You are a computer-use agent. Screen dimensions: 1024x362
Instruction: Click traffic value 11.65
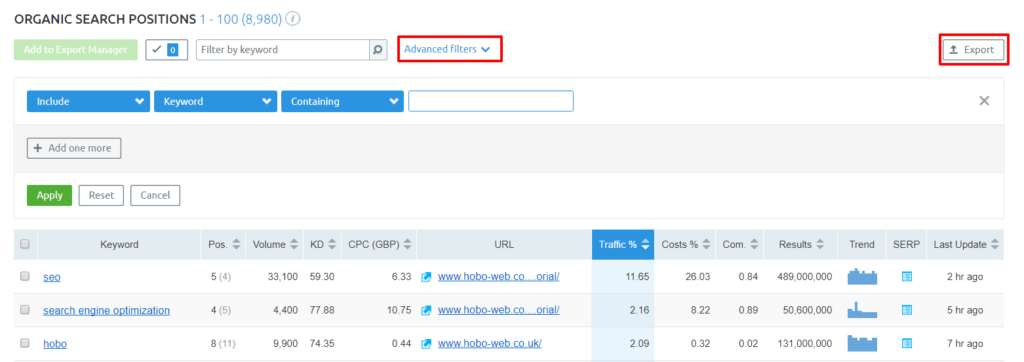(637, 277)
